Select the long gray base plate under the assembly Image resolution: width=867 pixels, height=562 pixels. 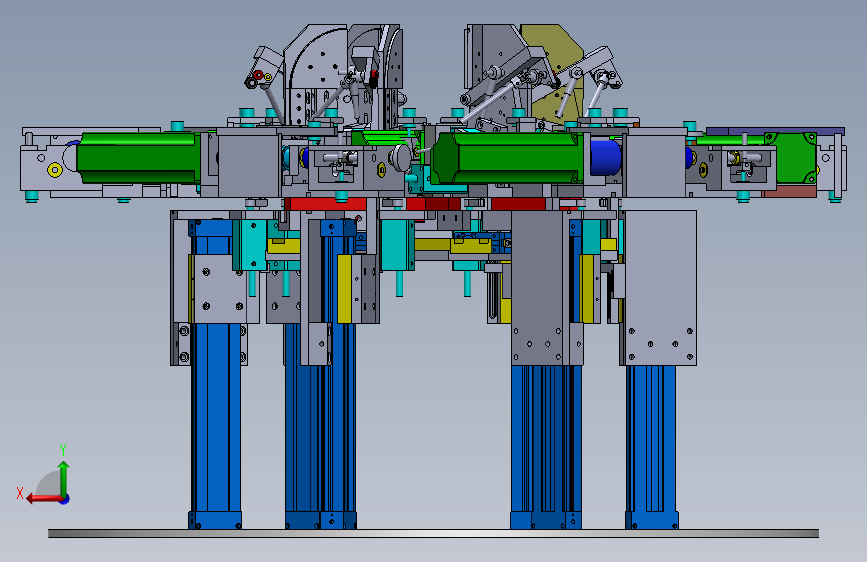434,533
